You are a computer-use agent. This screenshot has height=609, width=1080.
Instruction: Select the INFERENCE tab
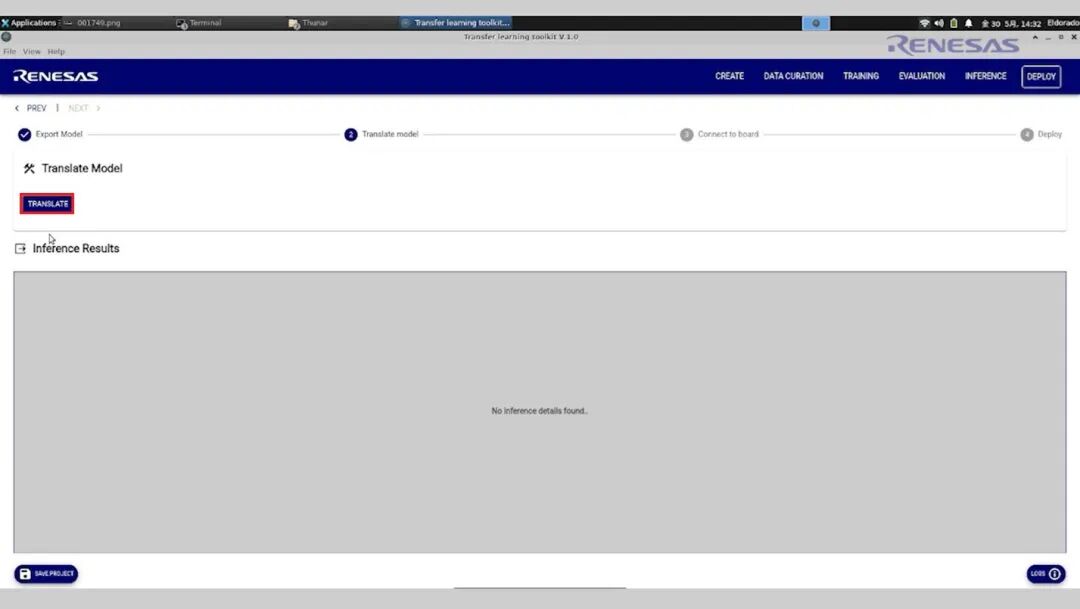coord(986,76)
